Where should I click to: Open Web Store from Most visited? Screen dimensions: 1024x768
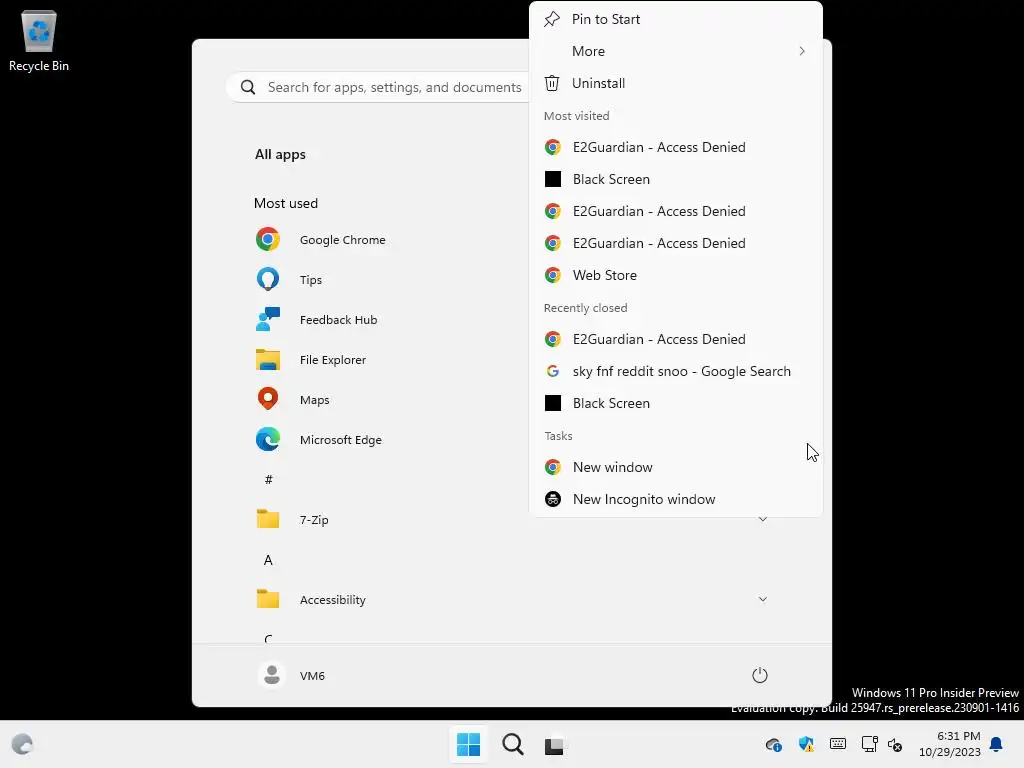(676, 275)
